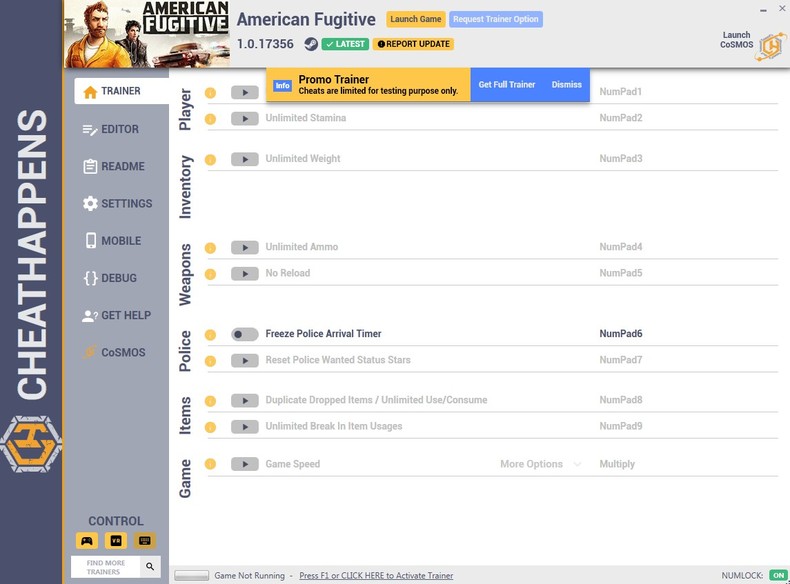
Task: Activate No Reload cheat
Action: tap(245, 274)
